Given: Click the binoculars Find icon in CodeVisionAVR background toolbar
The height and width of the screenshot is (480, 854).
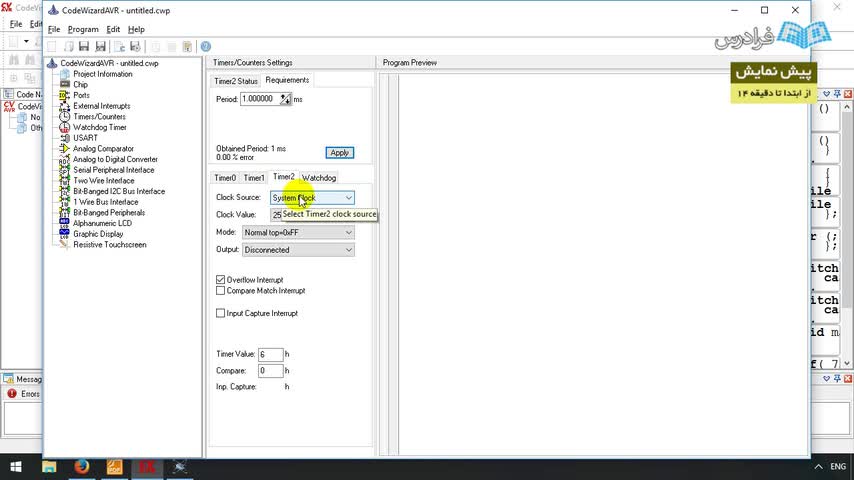Looking at the screenshot, I should 14,59.
